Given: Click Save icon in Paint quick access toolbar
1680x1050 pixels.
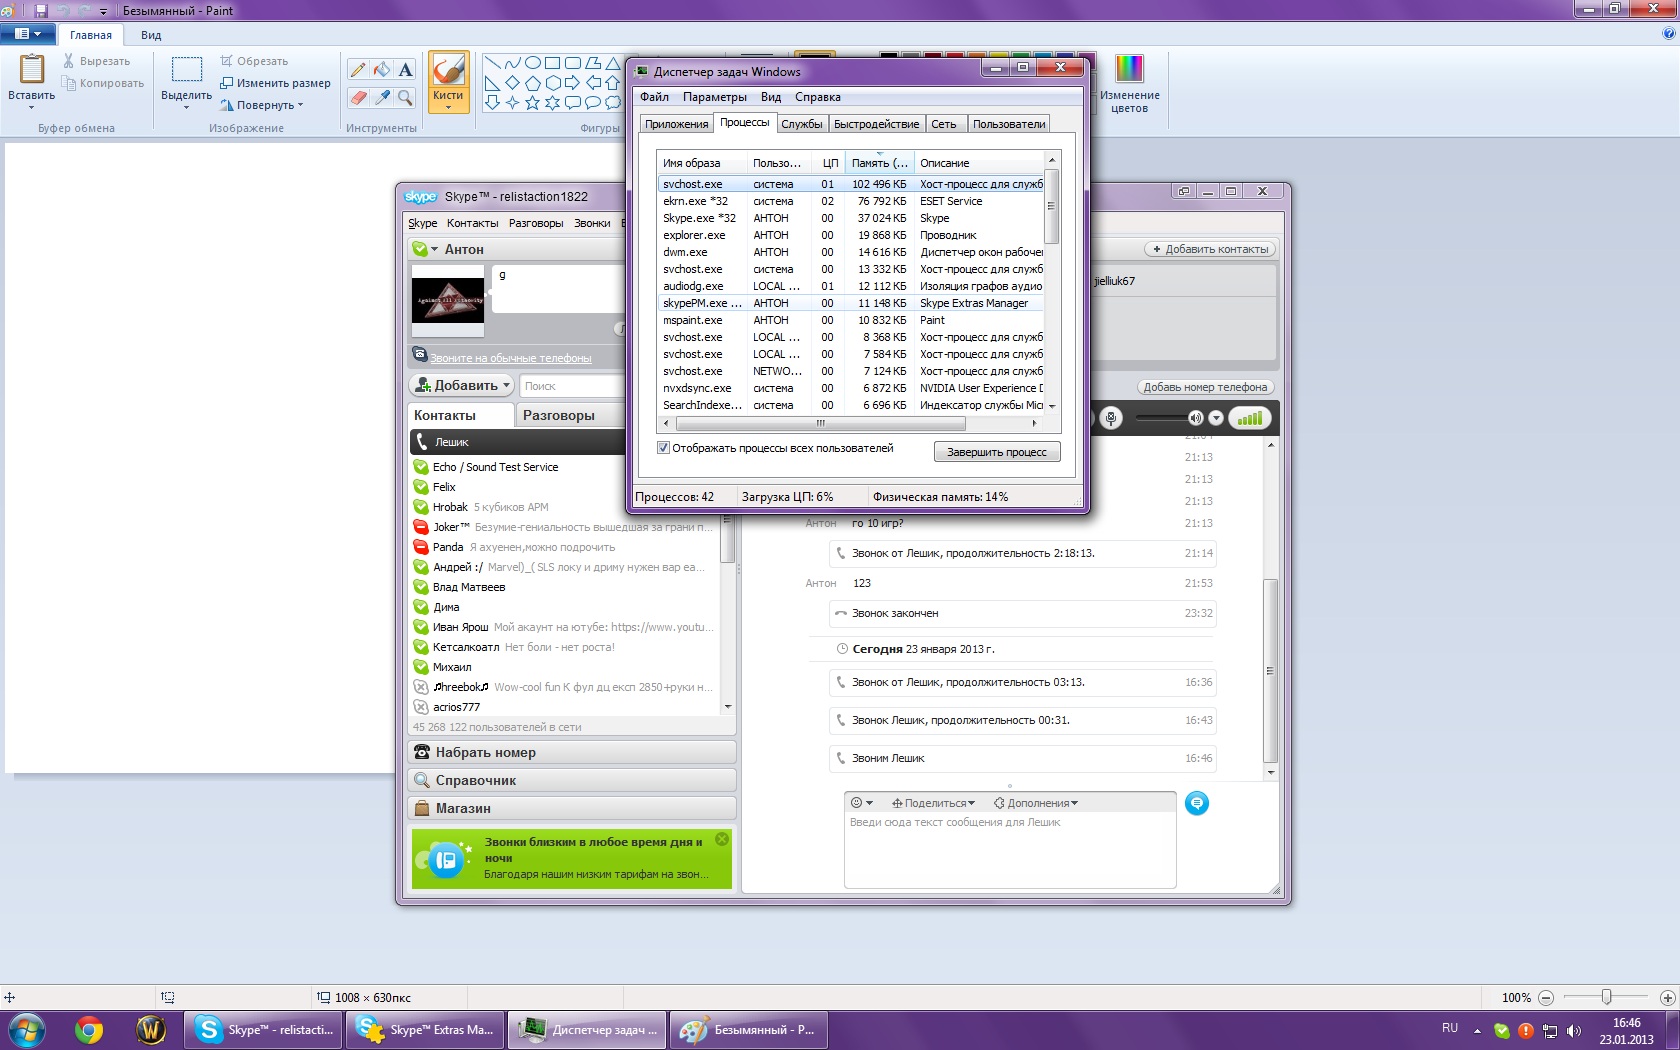Looking at the screenshot, I should (x=41, y=10).
